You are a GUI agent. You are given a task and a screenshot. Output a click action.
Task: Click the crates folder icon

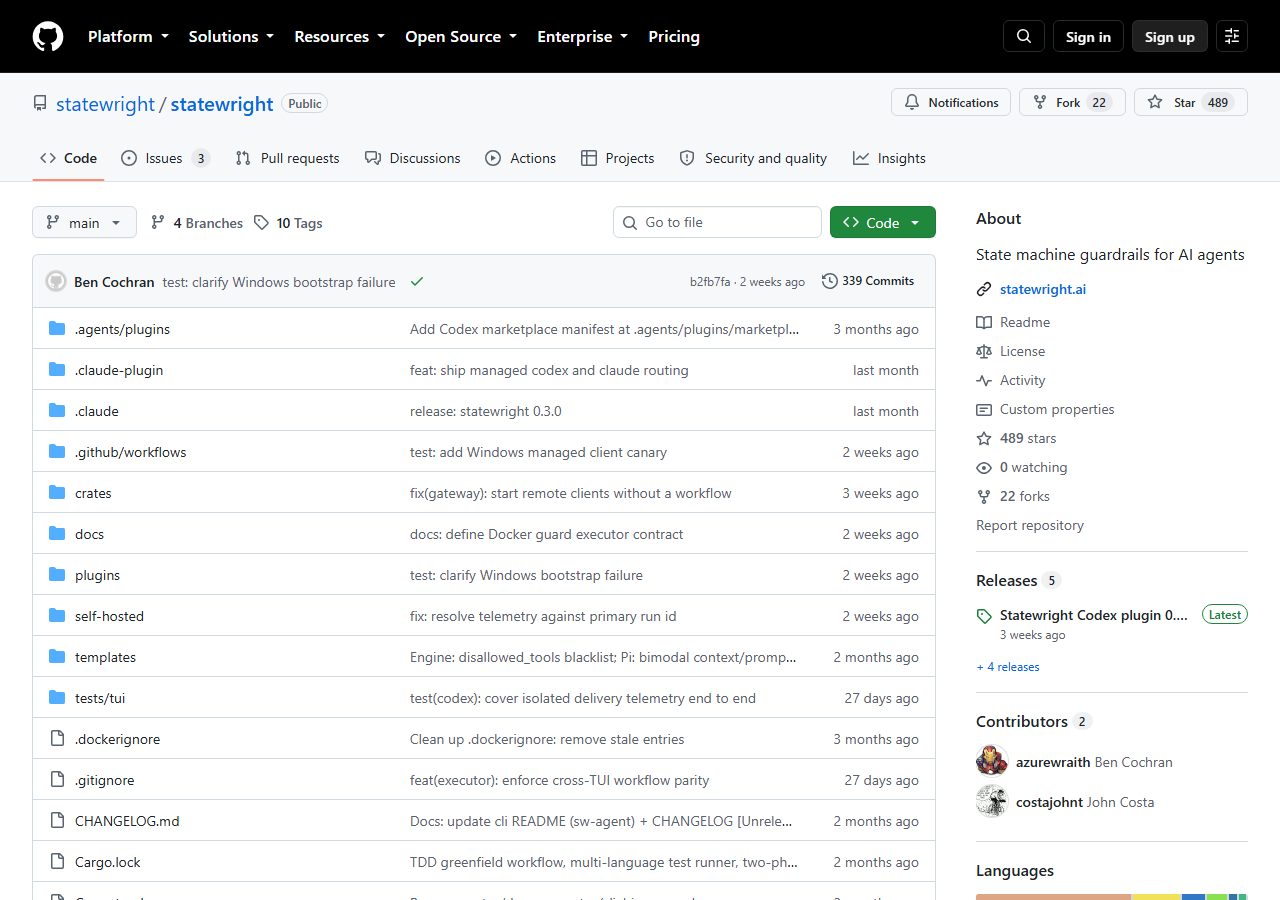click(57, 493)
